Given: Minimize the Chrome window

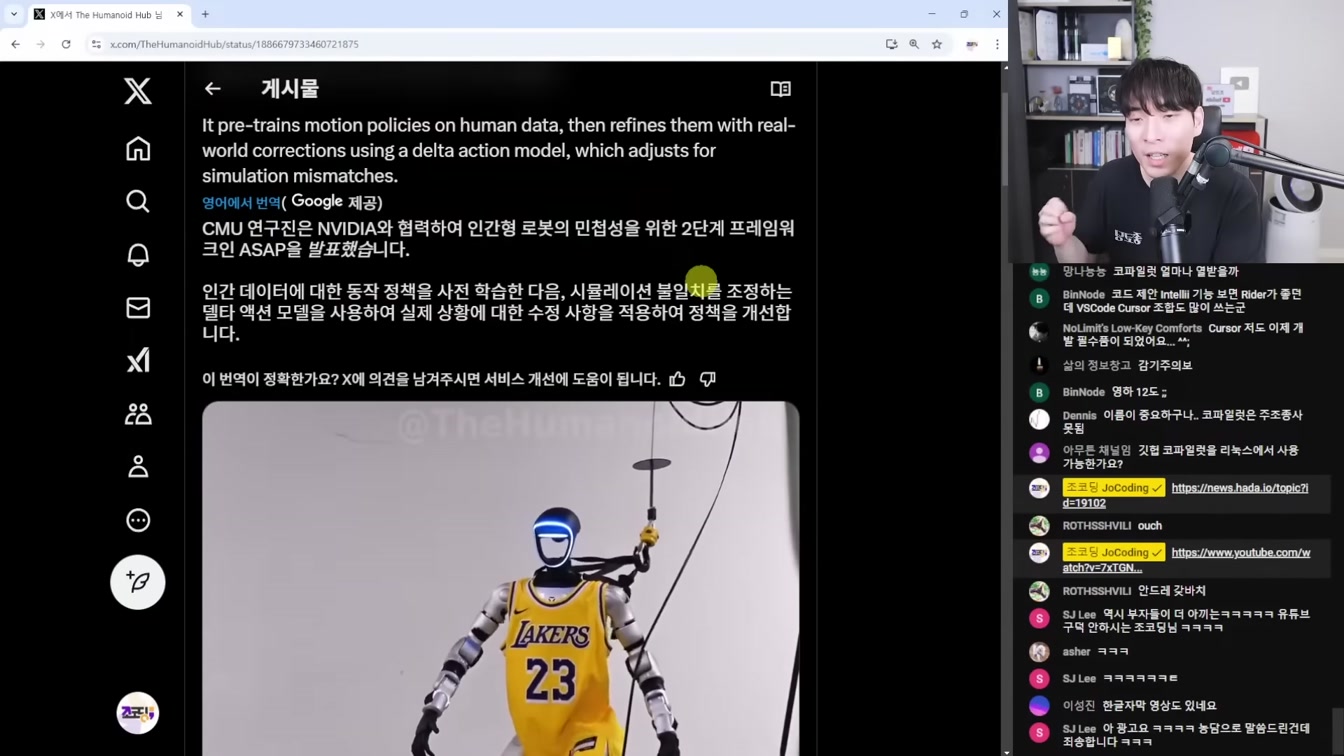Looking at the screenshot, I should point(931,14).
